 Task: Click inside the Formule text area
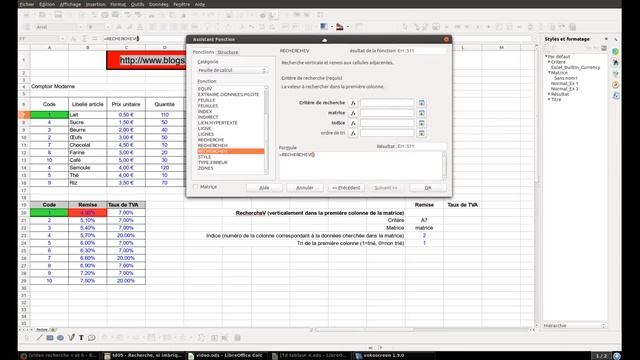pyautogui.click(x=360, y=165)
